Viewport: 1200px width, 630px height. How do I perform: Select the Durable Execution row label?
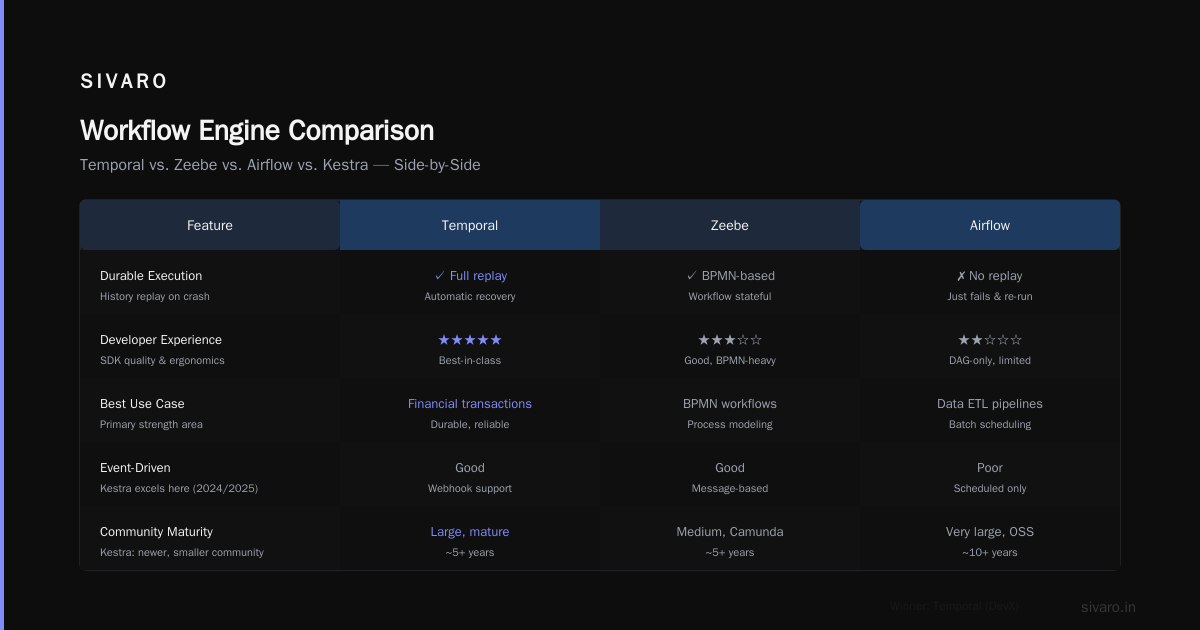point(151,276)
